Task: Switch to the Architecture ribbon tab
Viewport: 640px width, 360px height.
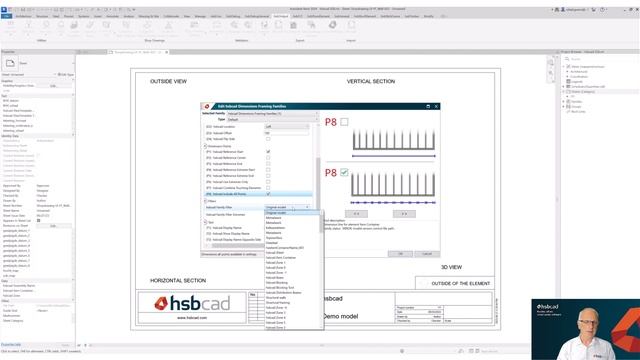Action: point(23,16)
